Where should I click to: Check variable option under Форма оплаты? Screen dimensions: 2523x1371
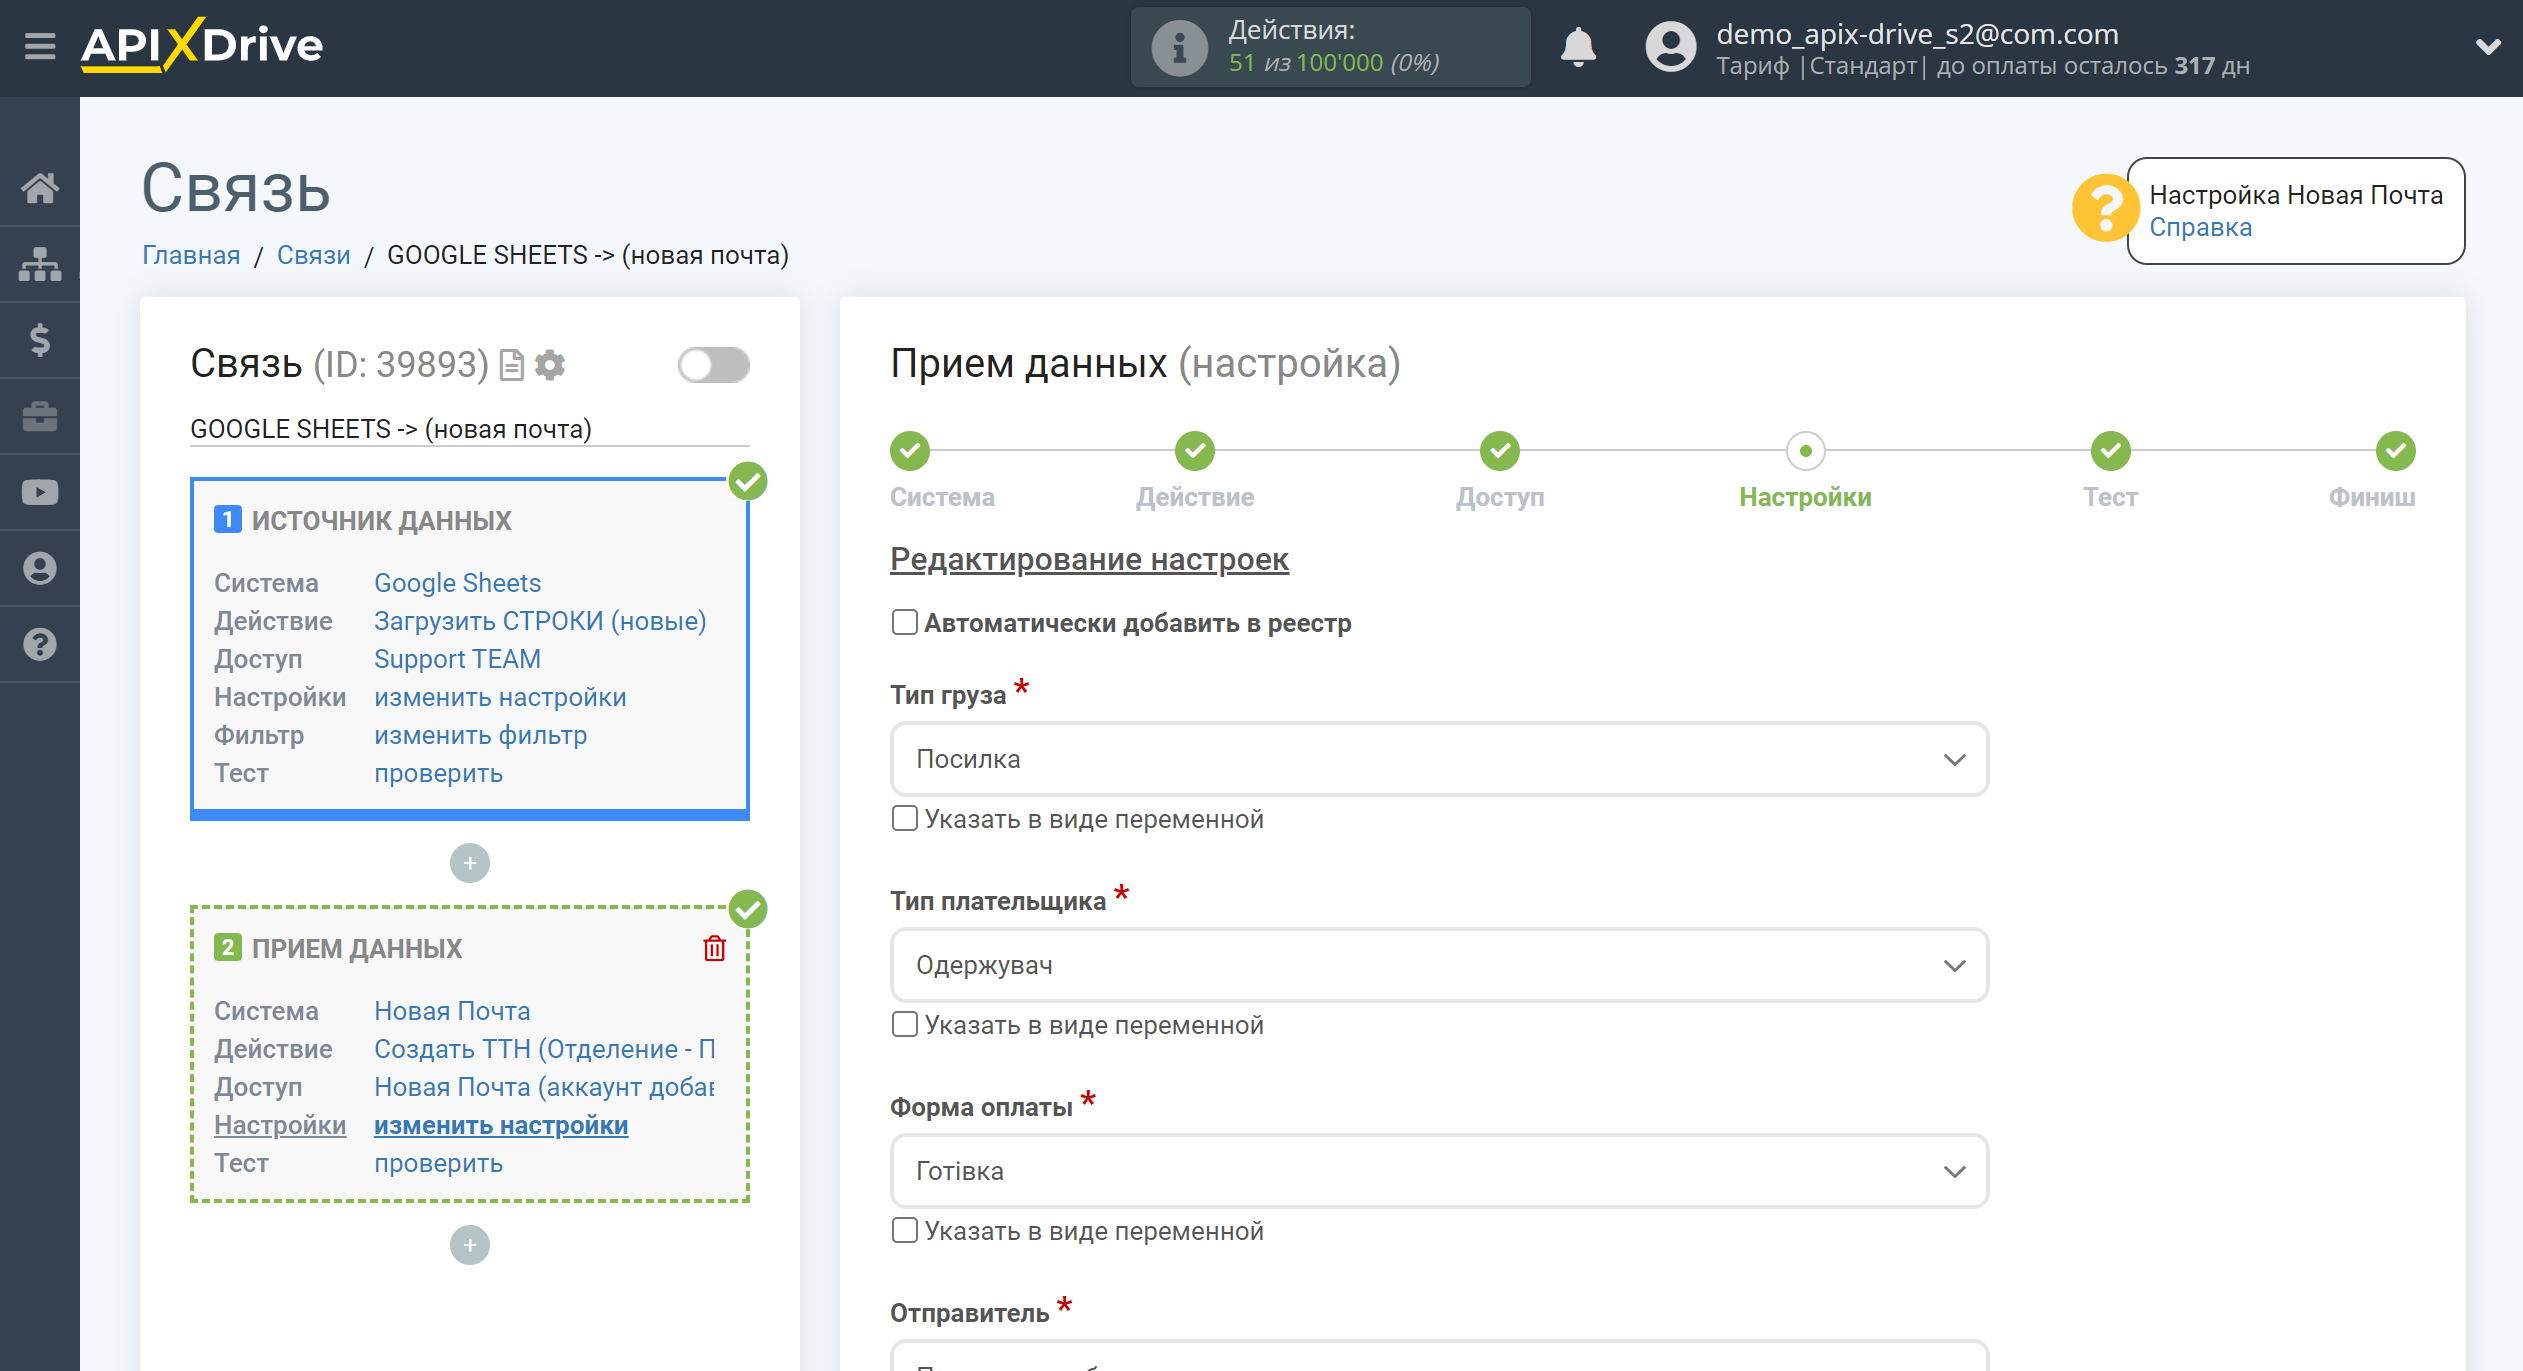coord(904,1230)
